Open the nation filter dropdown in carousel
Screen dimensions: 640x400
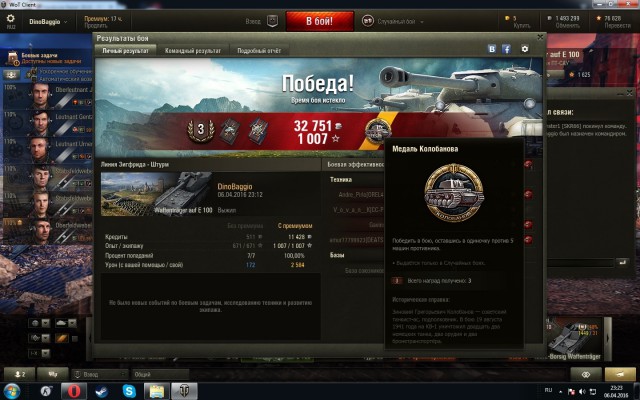pyautogui.click(x=40, y=323)
